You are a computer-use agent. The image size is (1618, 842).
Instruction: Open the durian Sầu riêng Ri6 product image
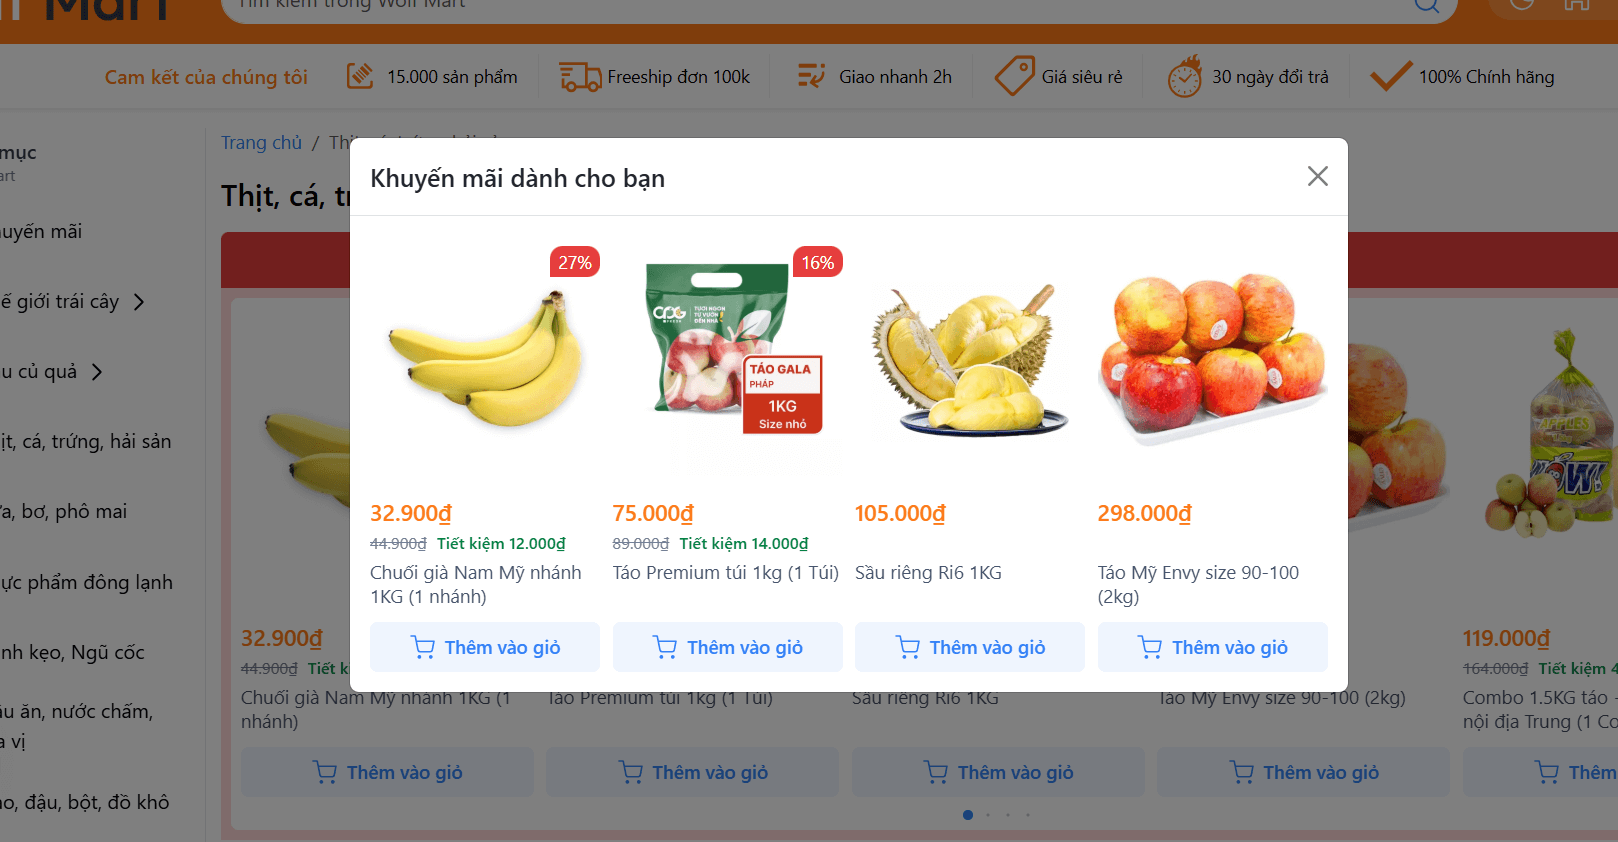click(x=970, y=360)
